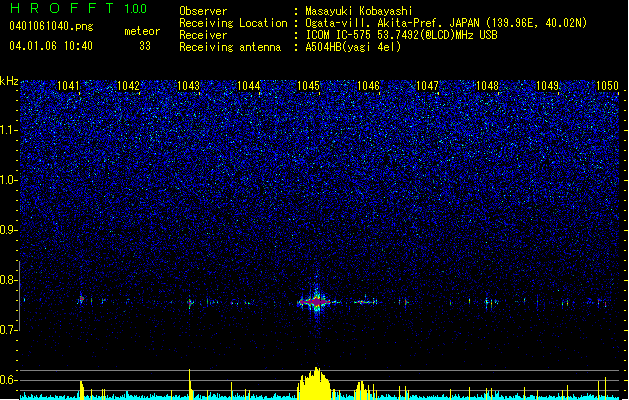The width and height of the screenshot is (629, 400).
Task: Click the bright red meteor echo at 1045
Action: [x=317, y=301]
